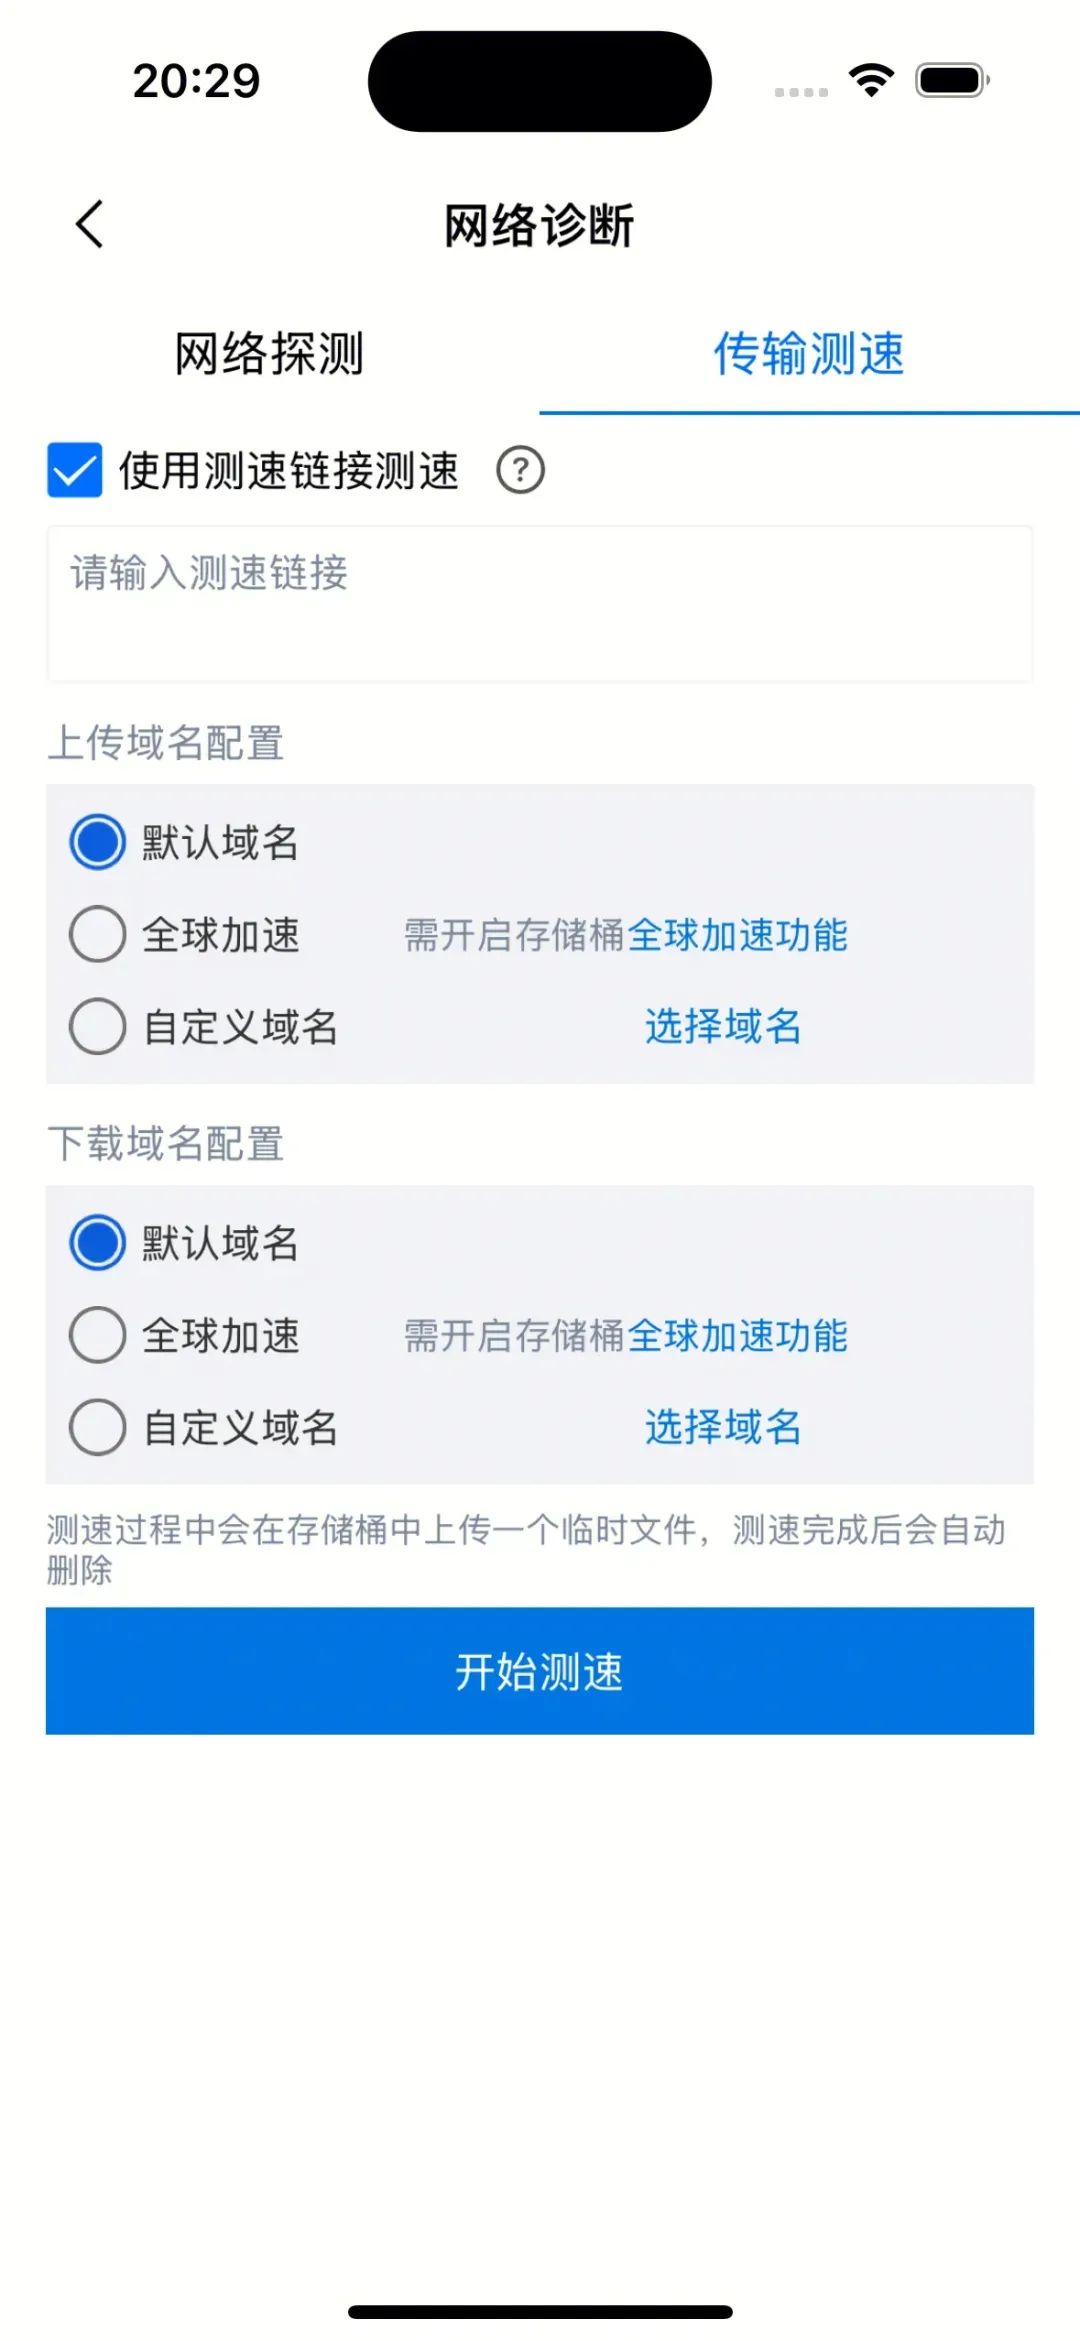
Task: Uncheck 使用测速链接测速 checkbox
Action: click(x=75, y=470)
